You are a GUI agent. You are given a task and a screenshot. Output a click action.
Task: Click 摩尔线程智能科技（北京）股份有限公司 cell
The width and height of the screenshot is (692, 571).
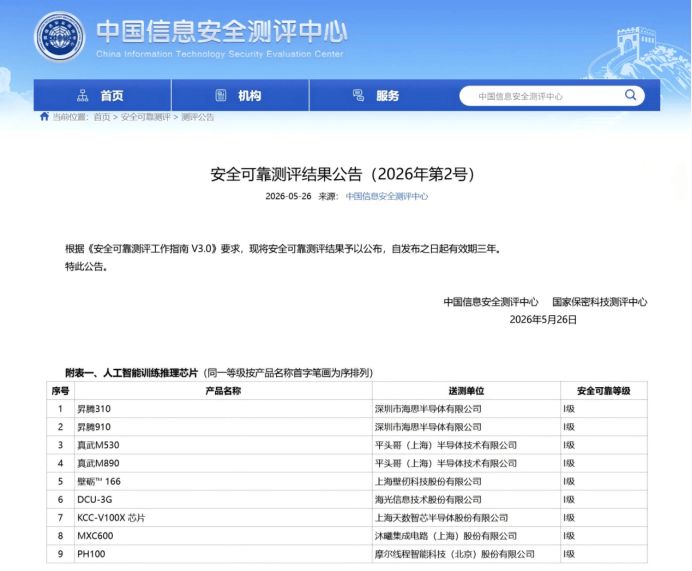(x=466, y=554)
